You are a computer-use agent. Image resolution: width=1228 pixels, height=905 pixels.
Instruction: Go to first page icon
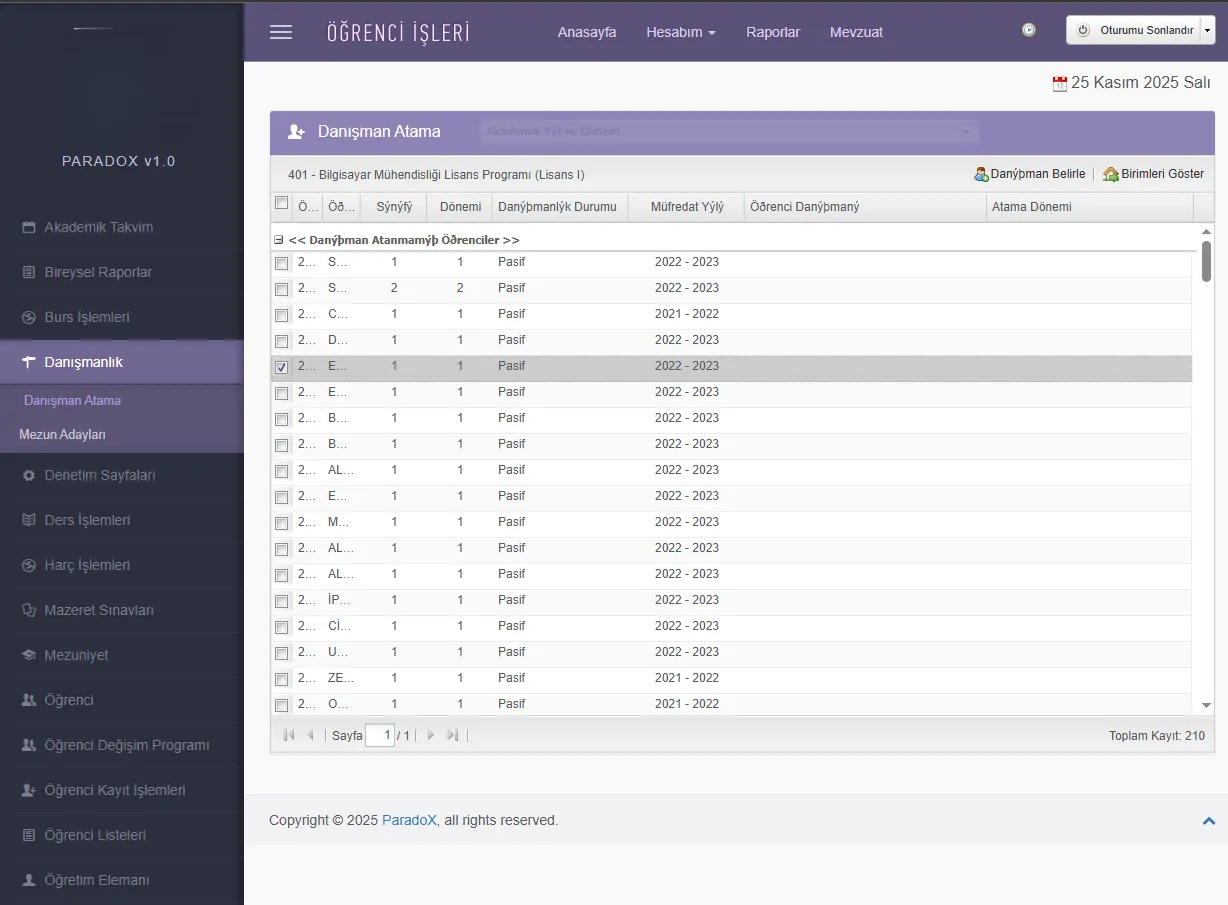(x=289, y=735)
